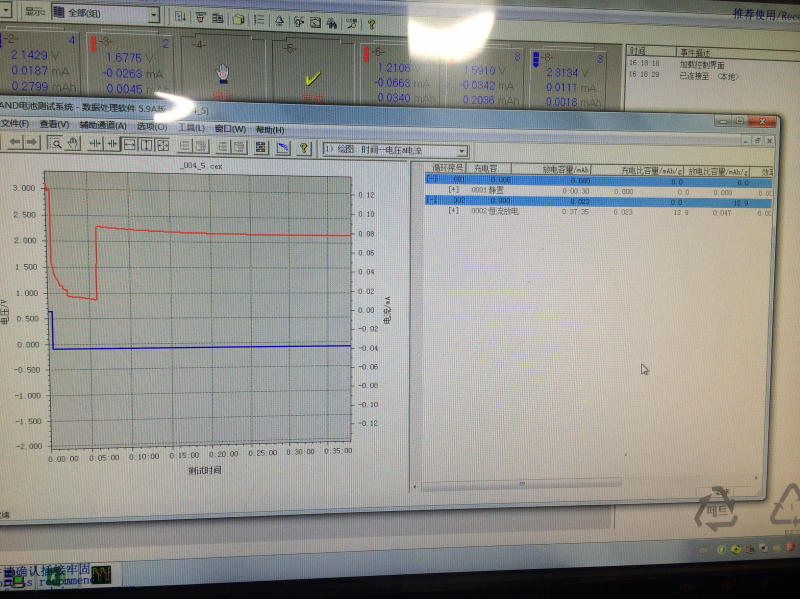This screenshot has height=599, width=800.
Task: Select the zoom magnifier tool
Action: pyautogui.click(x=55, y=143)
